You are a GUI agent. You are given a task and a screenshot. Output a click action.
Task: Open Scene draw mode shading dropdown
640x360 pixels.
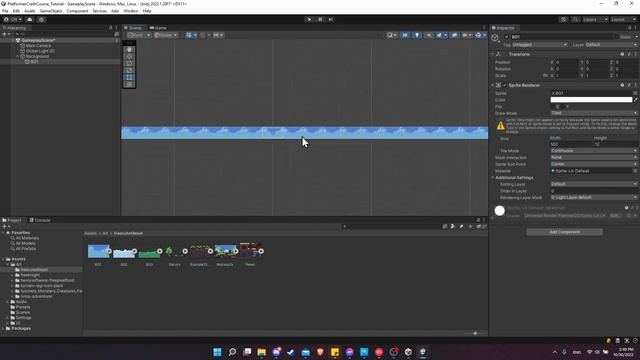tap(391, 35)
